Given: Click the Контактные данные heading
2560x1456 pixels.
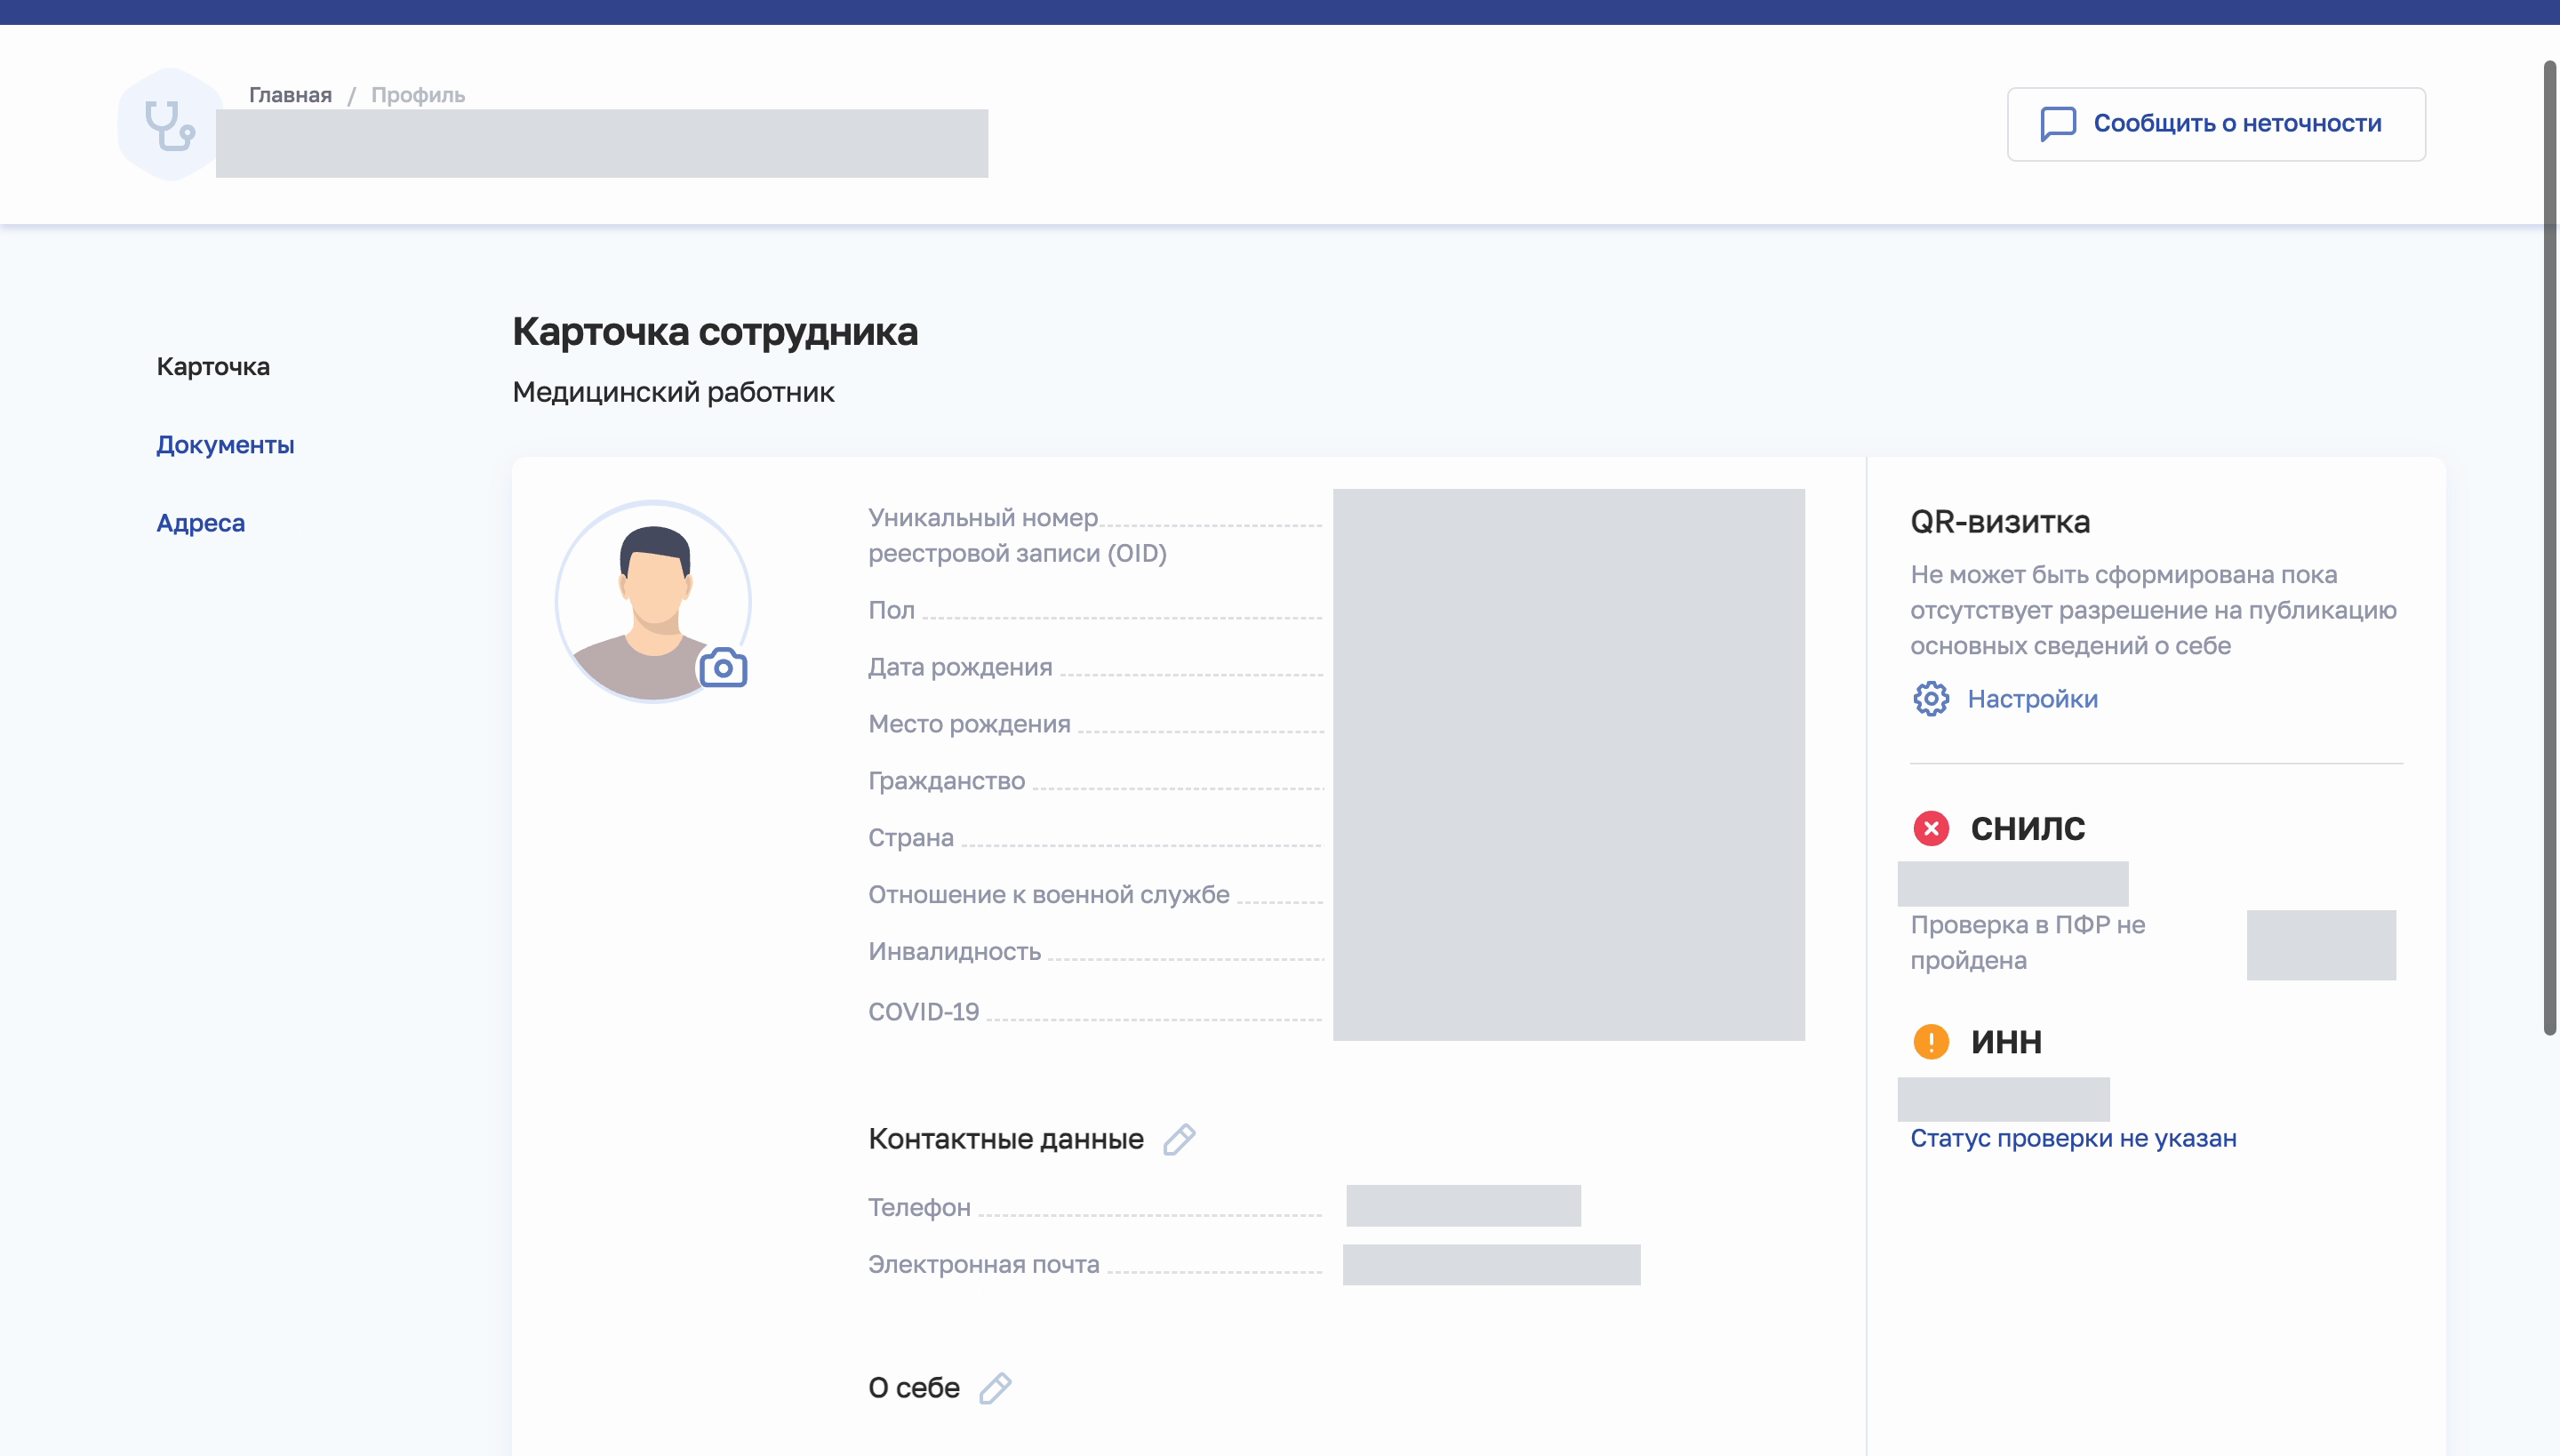Looking at the screenshot, I should tap(1006, 1139).
